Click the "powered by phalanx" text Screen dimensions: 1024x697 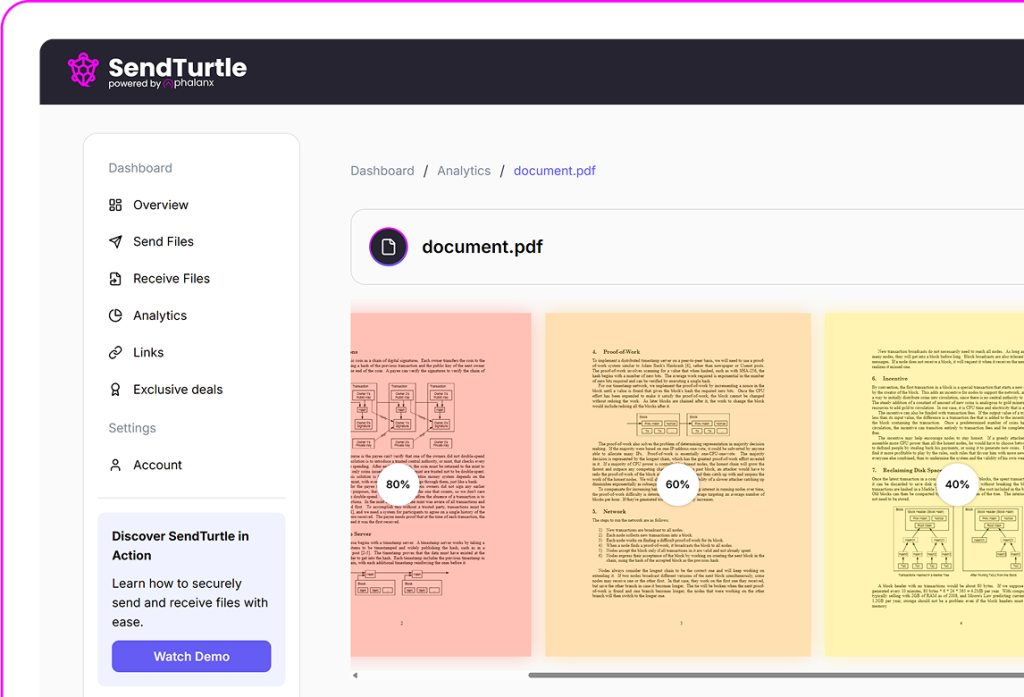point(161,84)
